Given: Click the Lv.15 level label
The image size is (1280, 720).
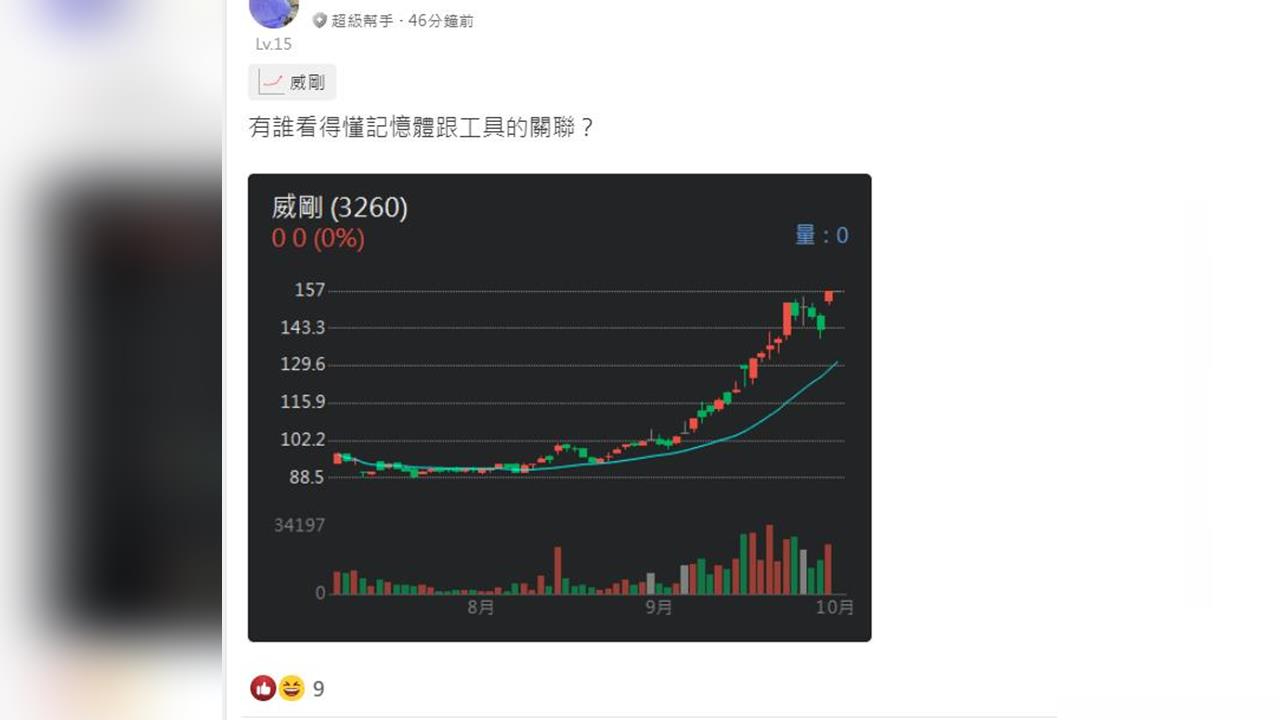Looking at the screenshot, I should tap(273, 44).
